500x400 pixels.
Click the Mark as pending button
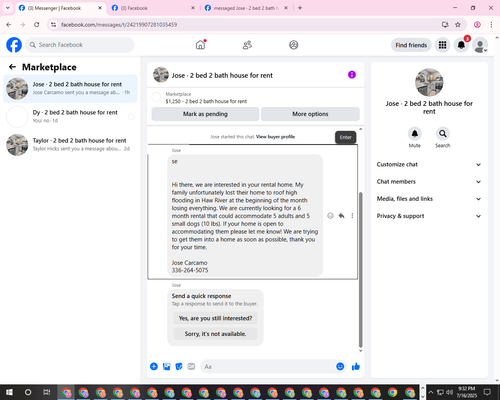tap(205, 114)
